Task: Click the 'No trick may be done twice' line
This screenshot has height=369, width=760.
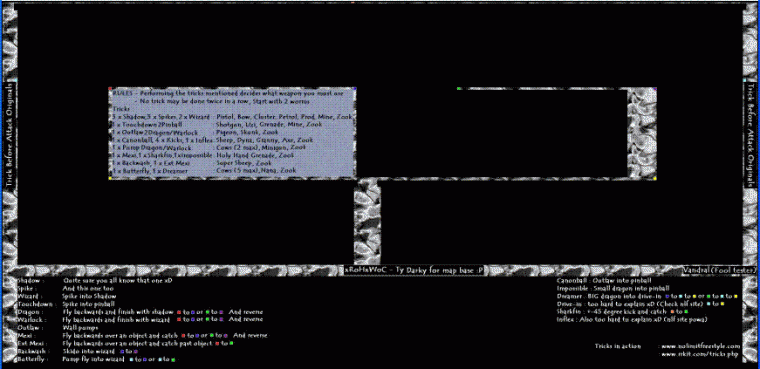Action: tap(222, 101)
